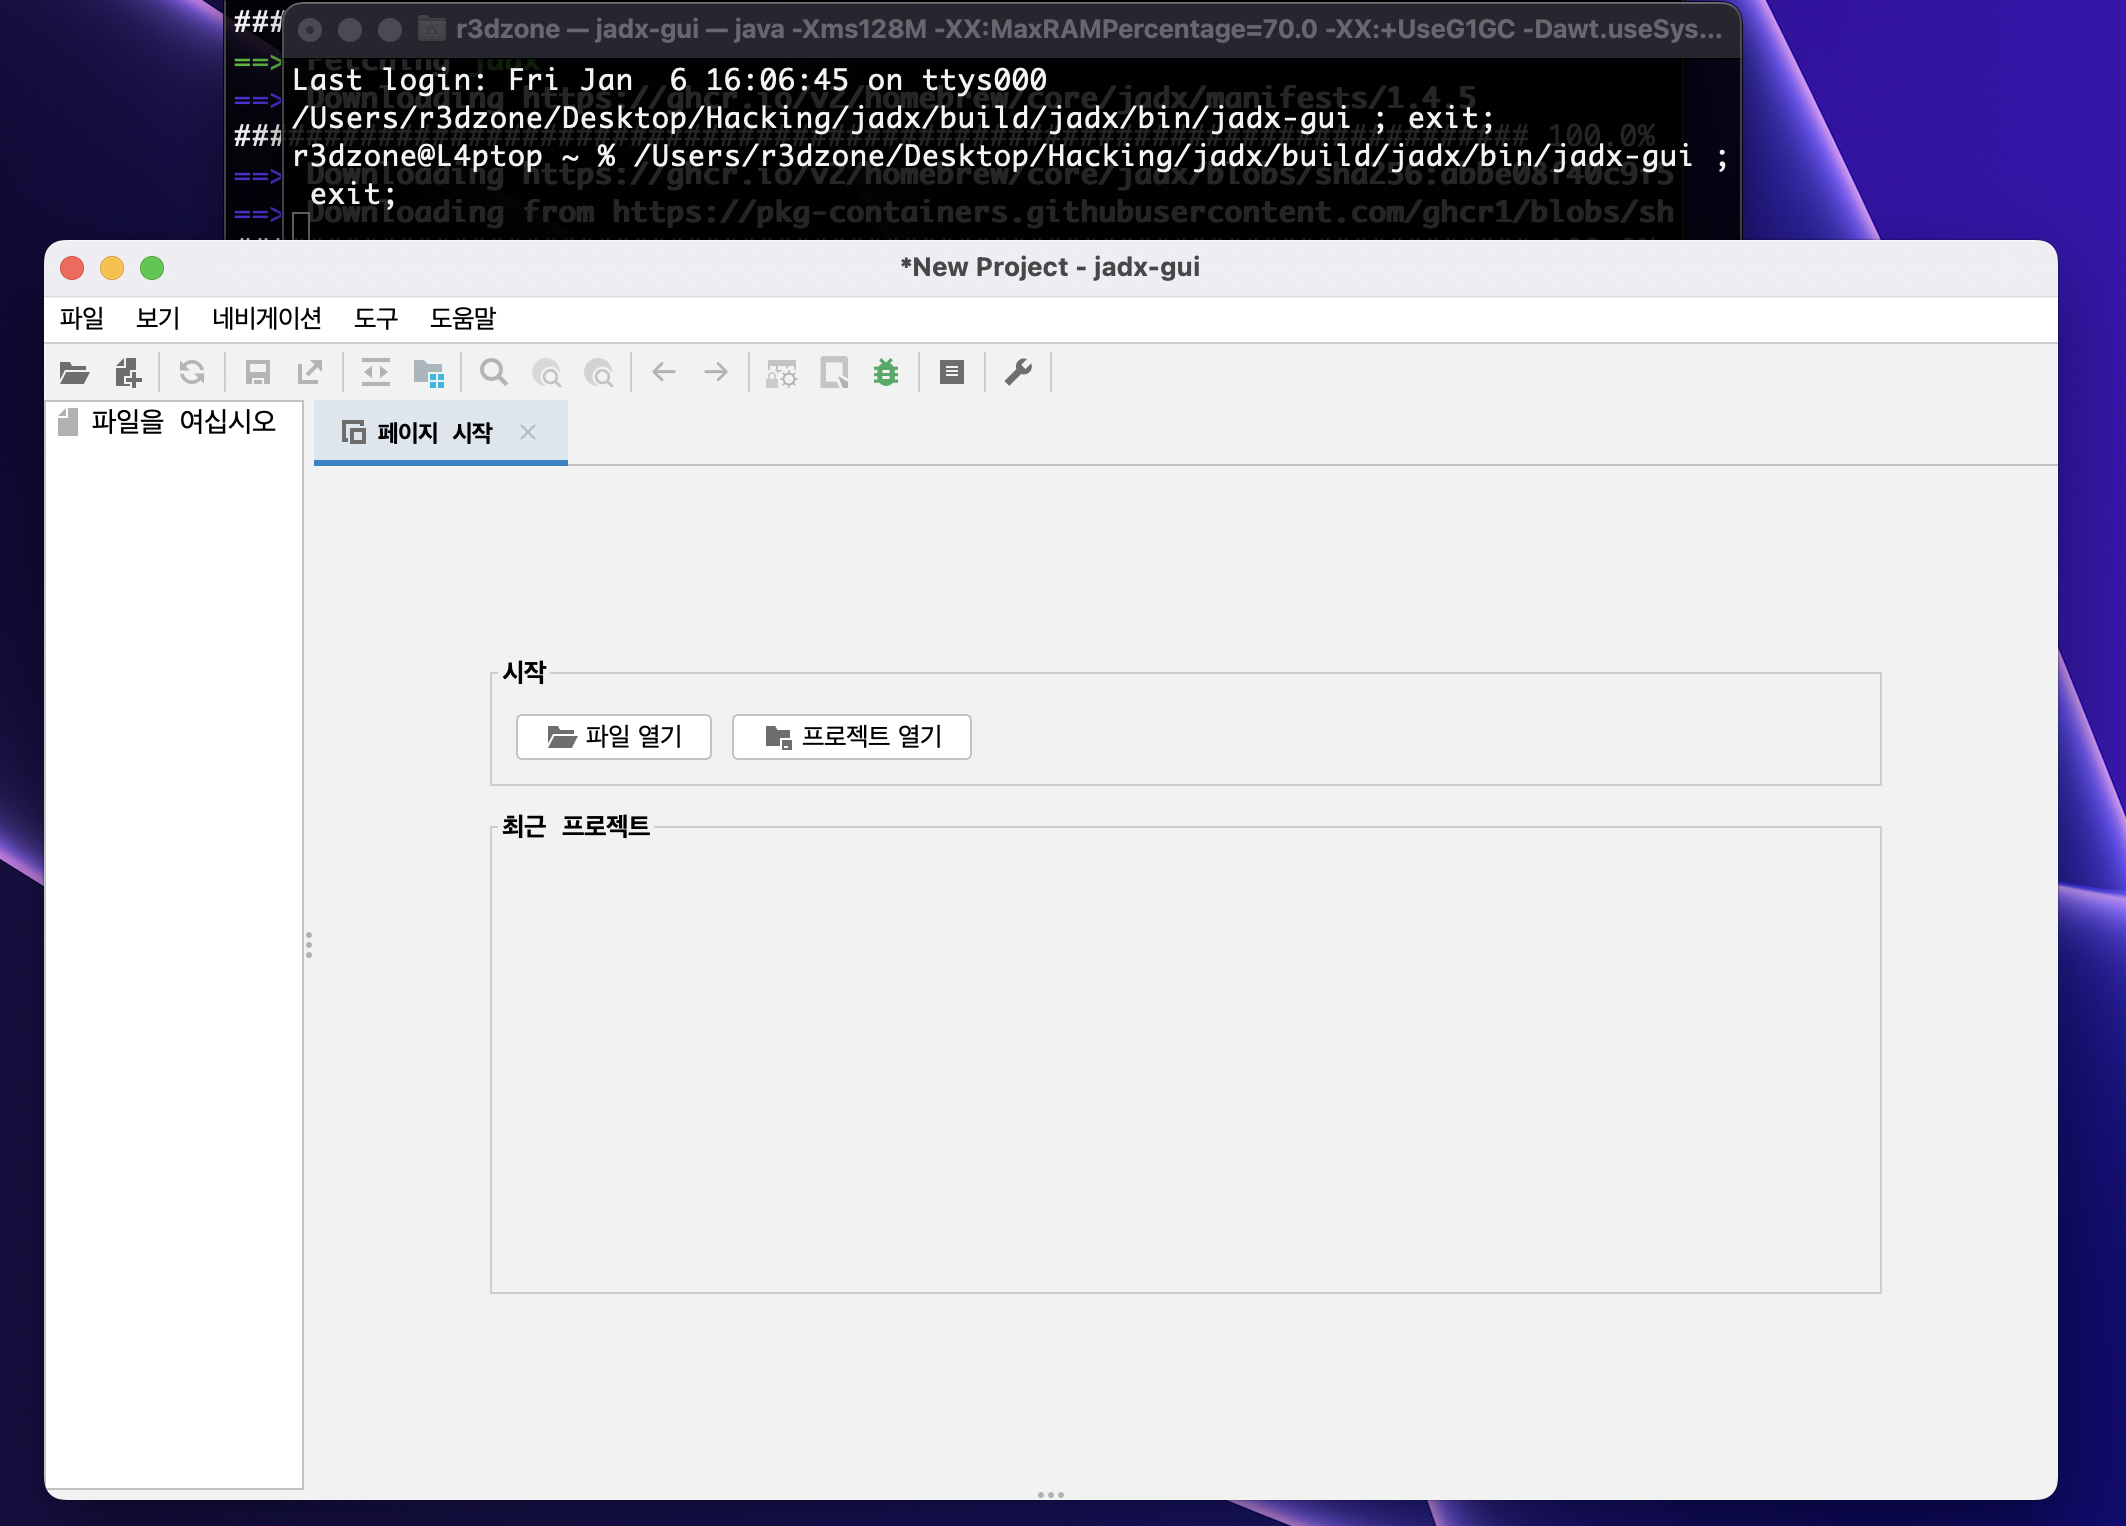Click the save project disk icon
Screen dimensions: 2126x1526
click(x=258, y=373)
